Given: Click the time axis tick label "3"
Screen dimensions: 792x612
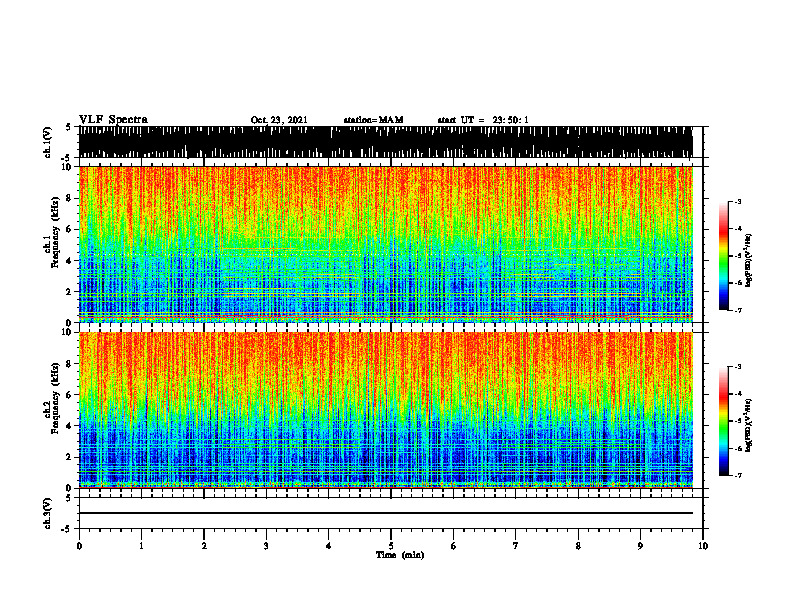Looking at the screenshot, I should tap(266, 546).
